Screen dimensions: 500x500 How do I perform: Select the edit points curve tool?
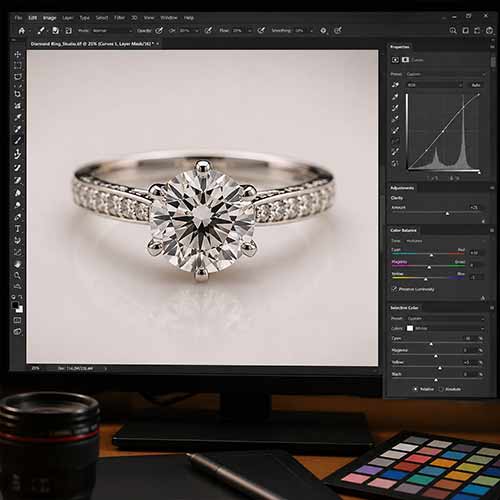pyautogui.click(x=395, y=130)
